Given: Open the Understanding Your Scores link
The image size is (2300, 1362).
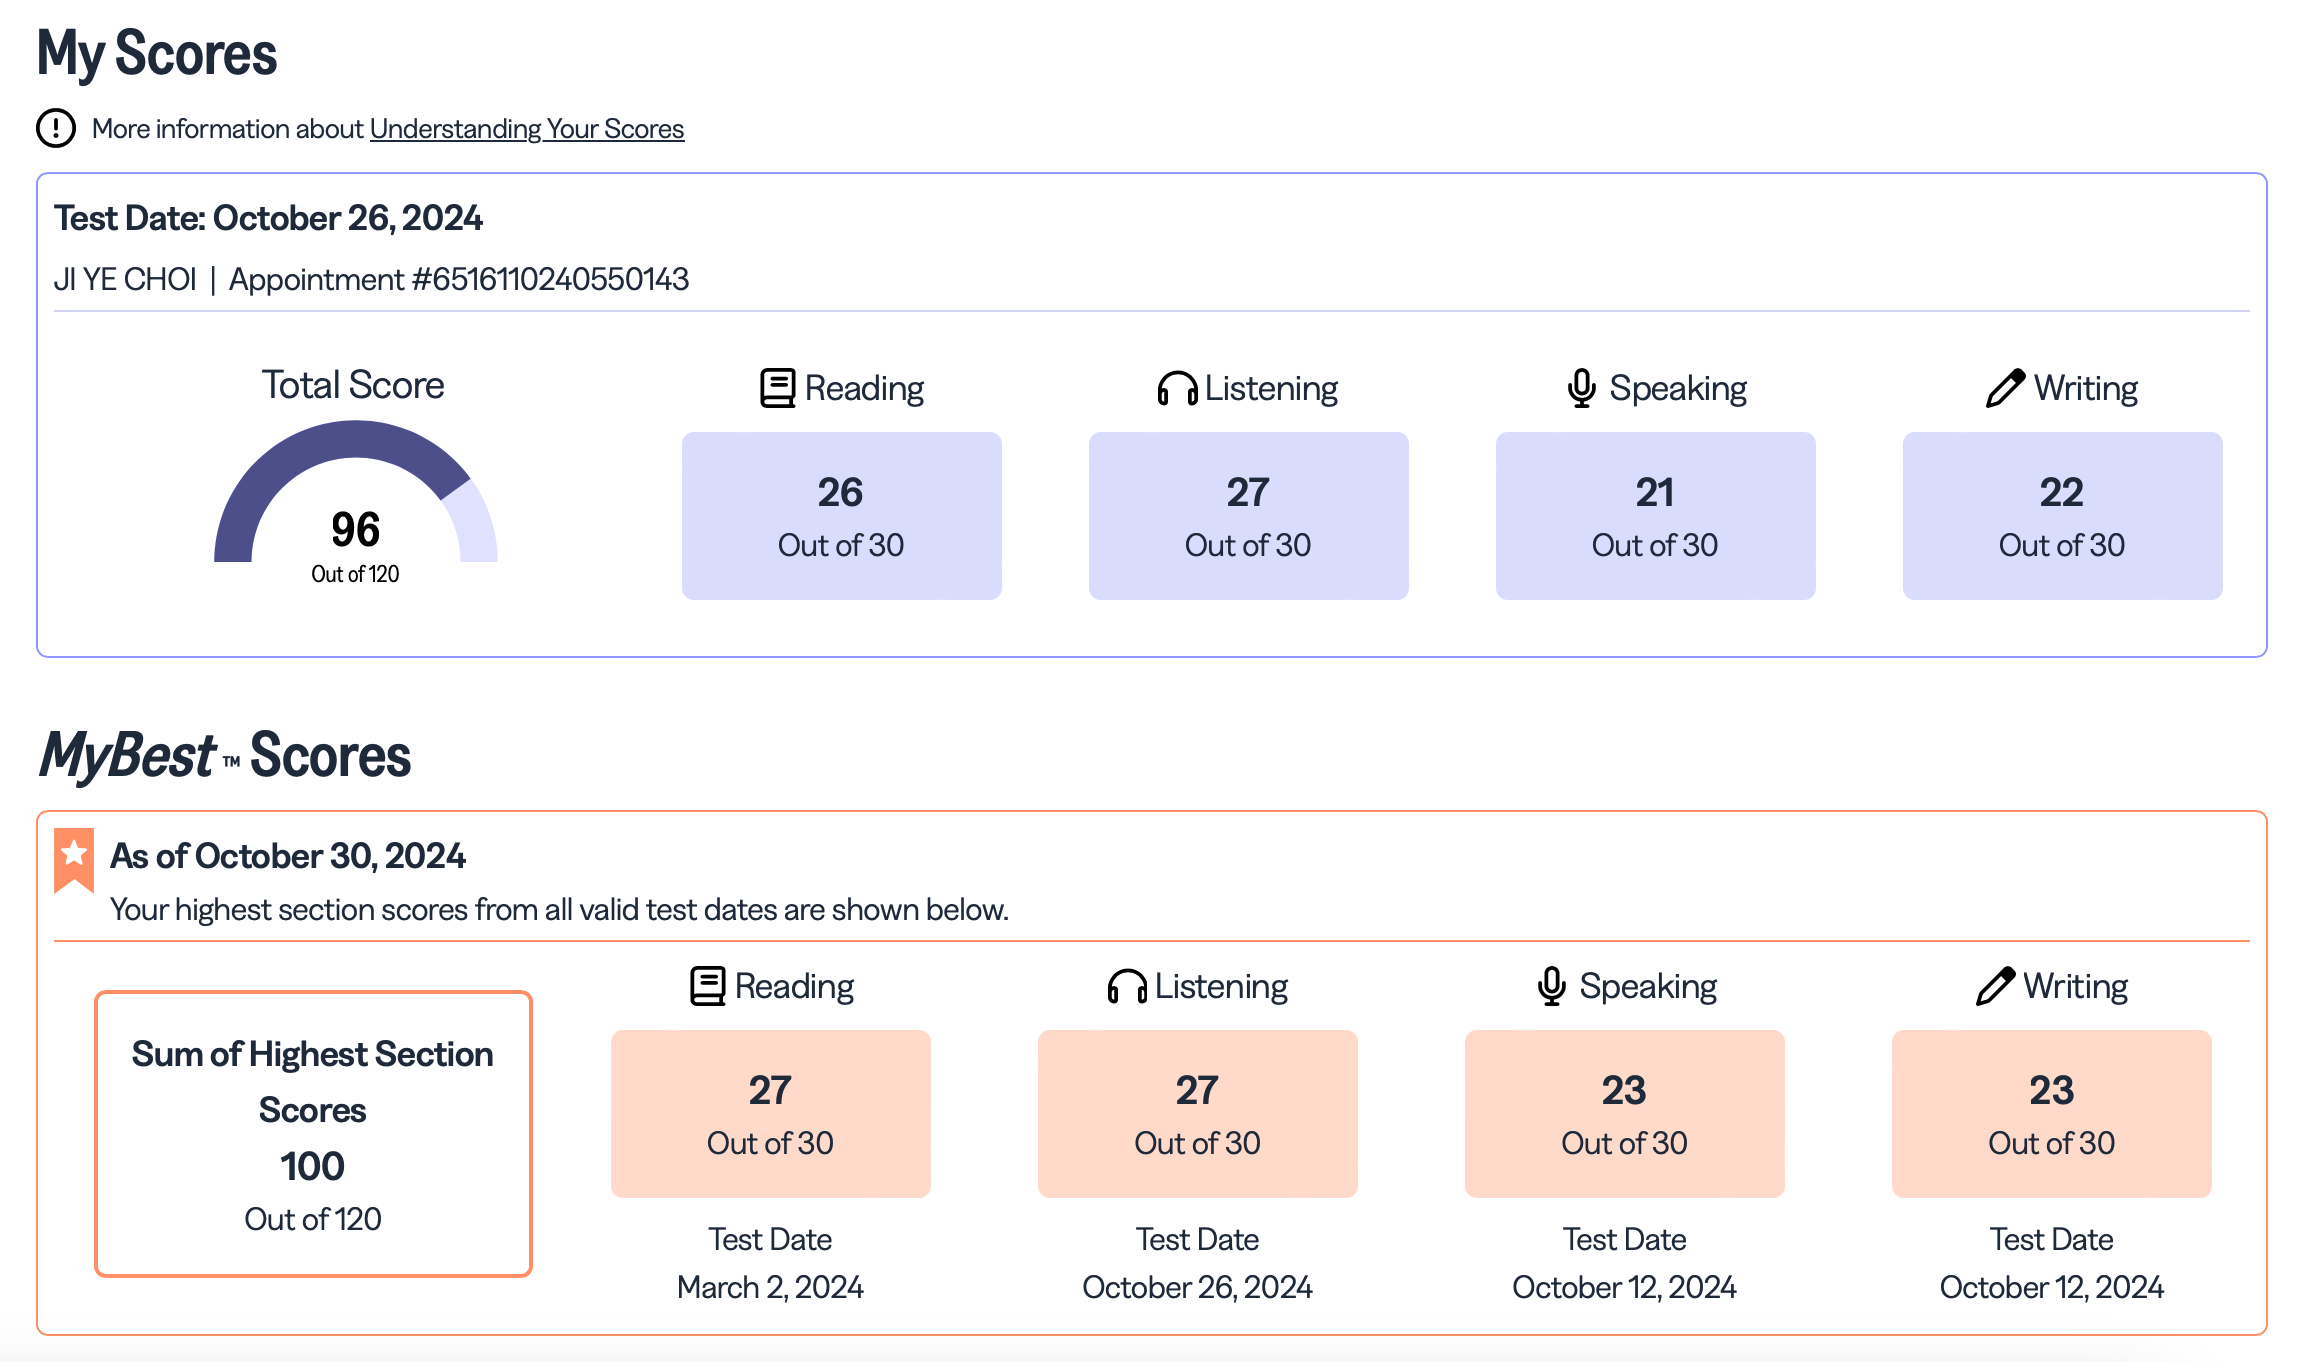Looking at the screenshot, I should point(527,129).
